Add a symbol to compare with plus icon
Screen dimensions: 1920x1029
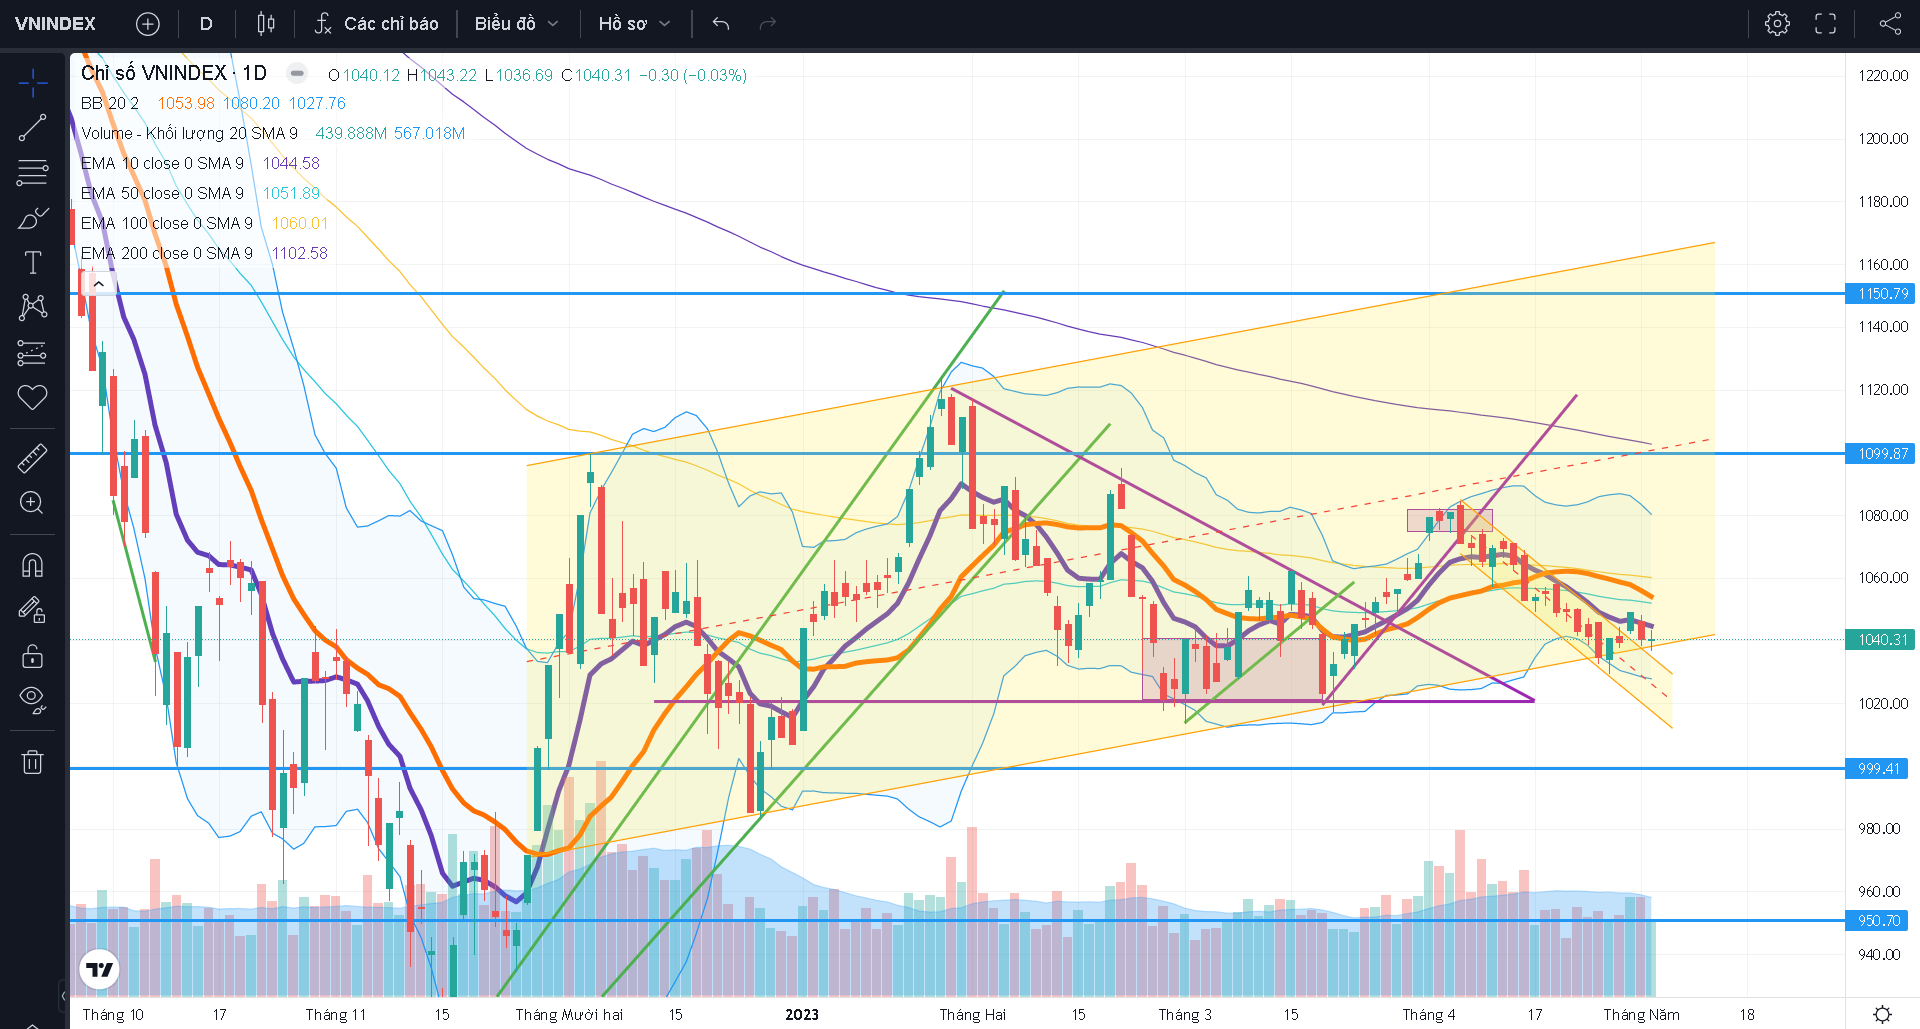coord(147,24)
